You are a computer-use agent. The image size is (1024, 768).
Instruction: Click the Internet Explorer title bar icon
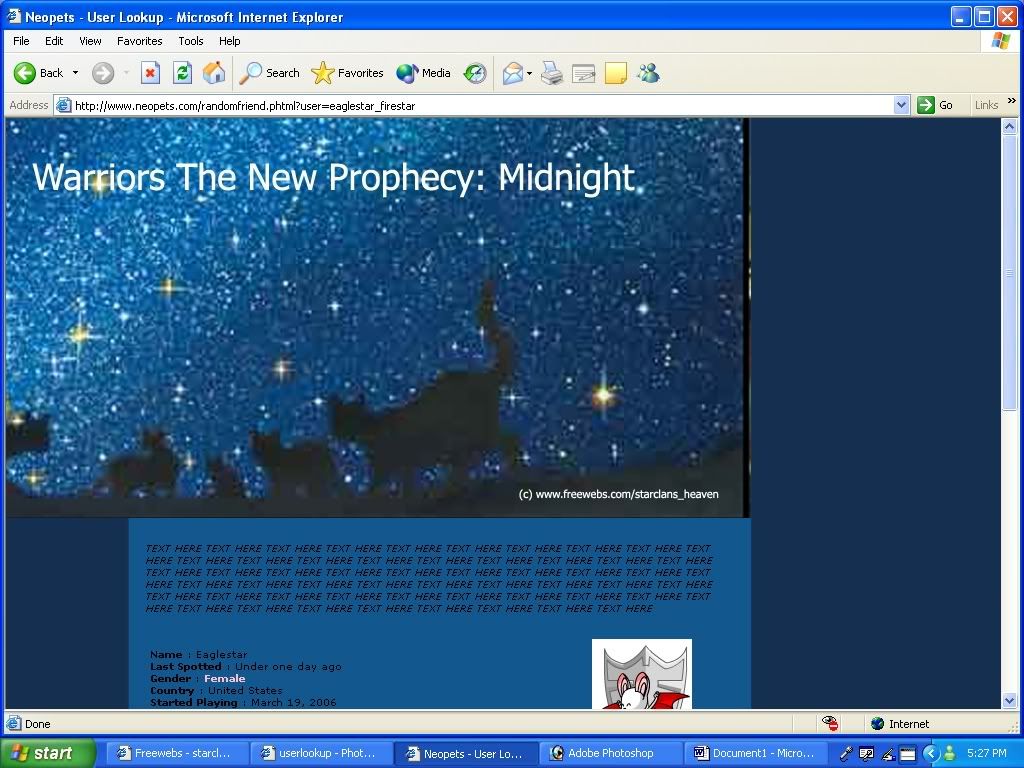coord(14,16)
